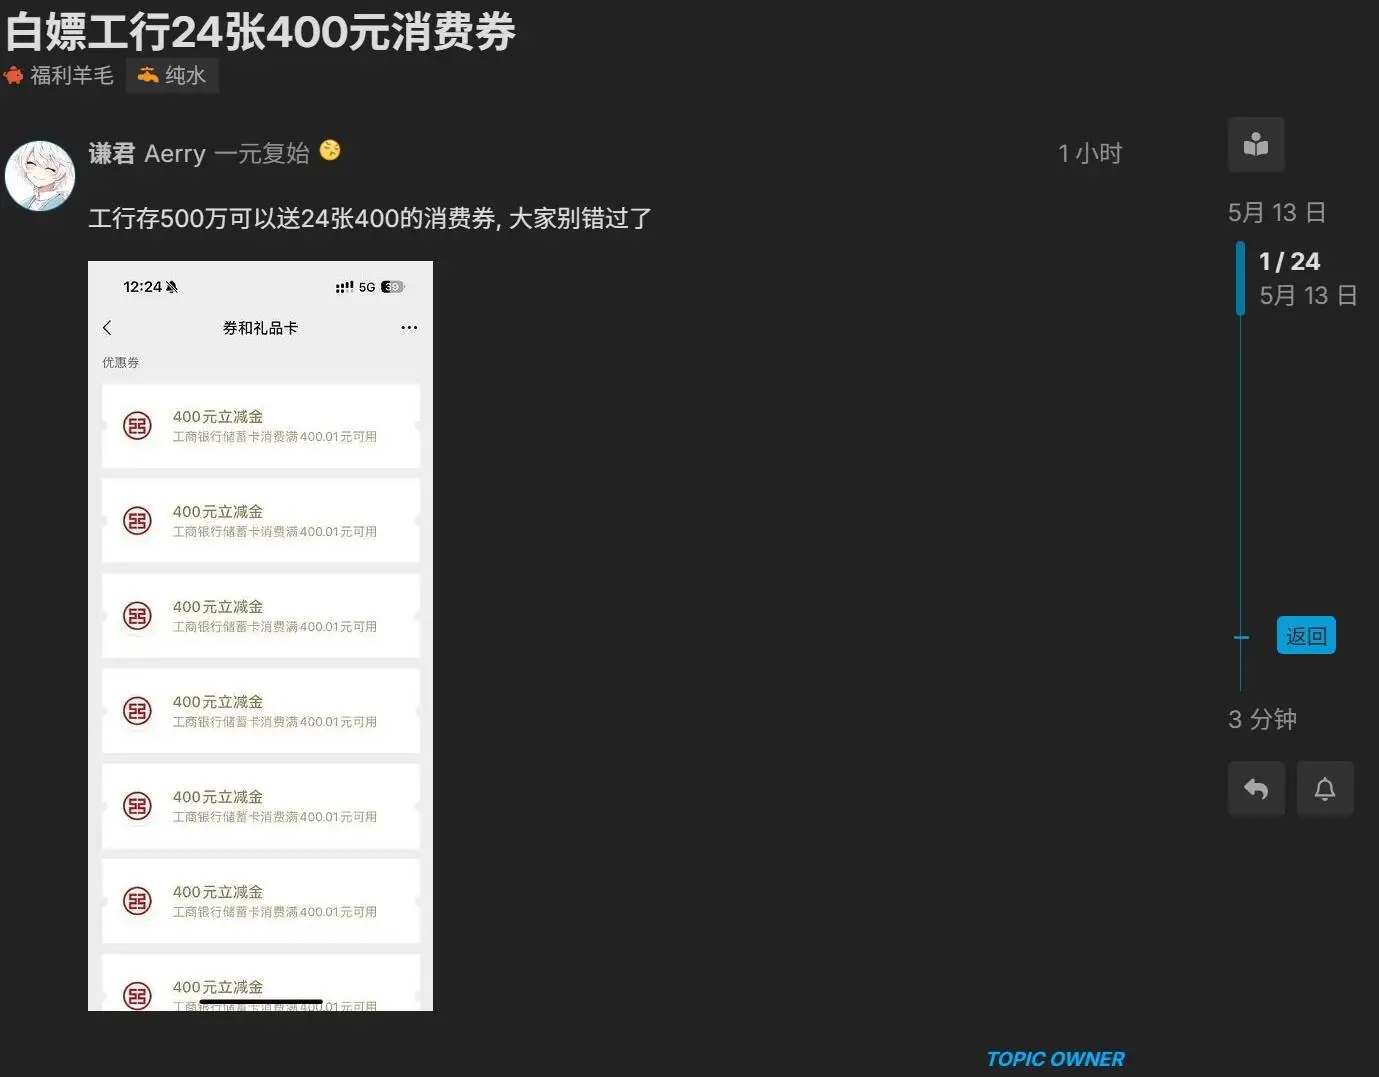Click the reply arrow button

pyautogui.click(x=1256, y=789)
